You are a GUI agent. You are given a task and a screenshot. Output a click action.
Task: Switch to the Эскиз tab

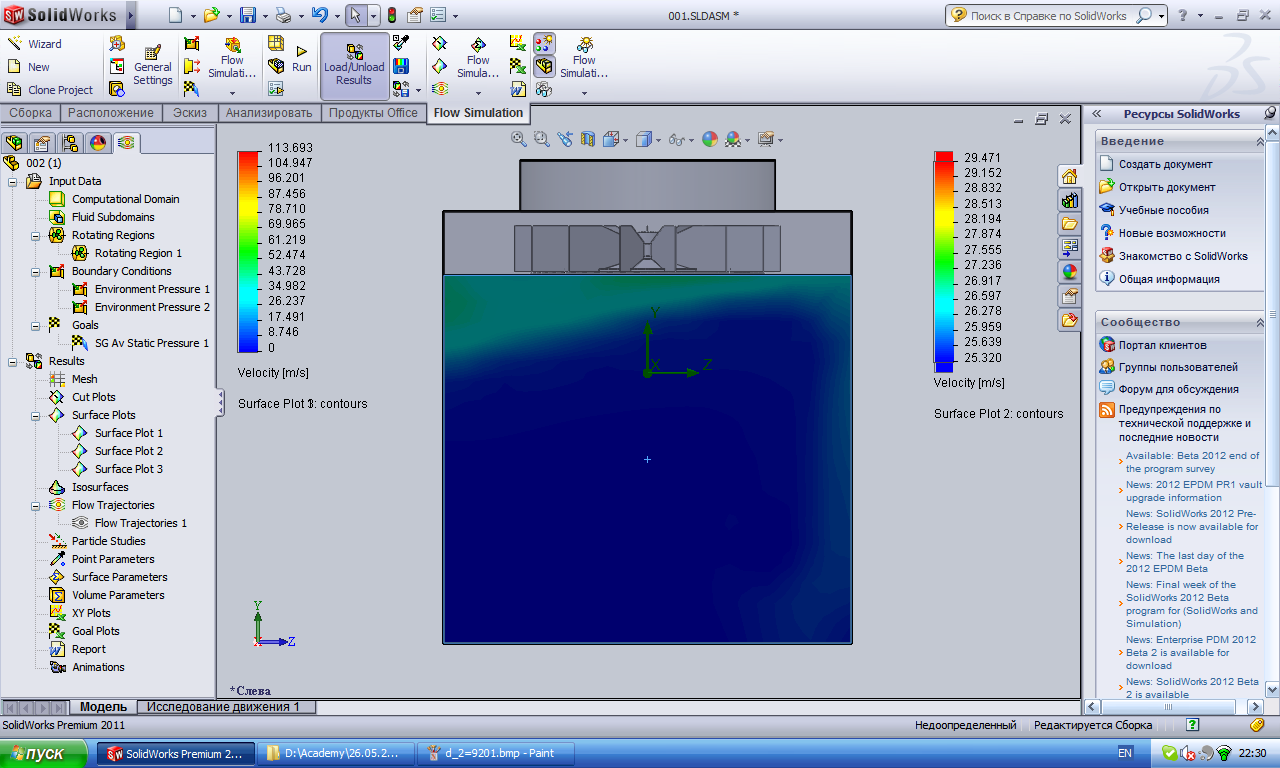point(189,113)
